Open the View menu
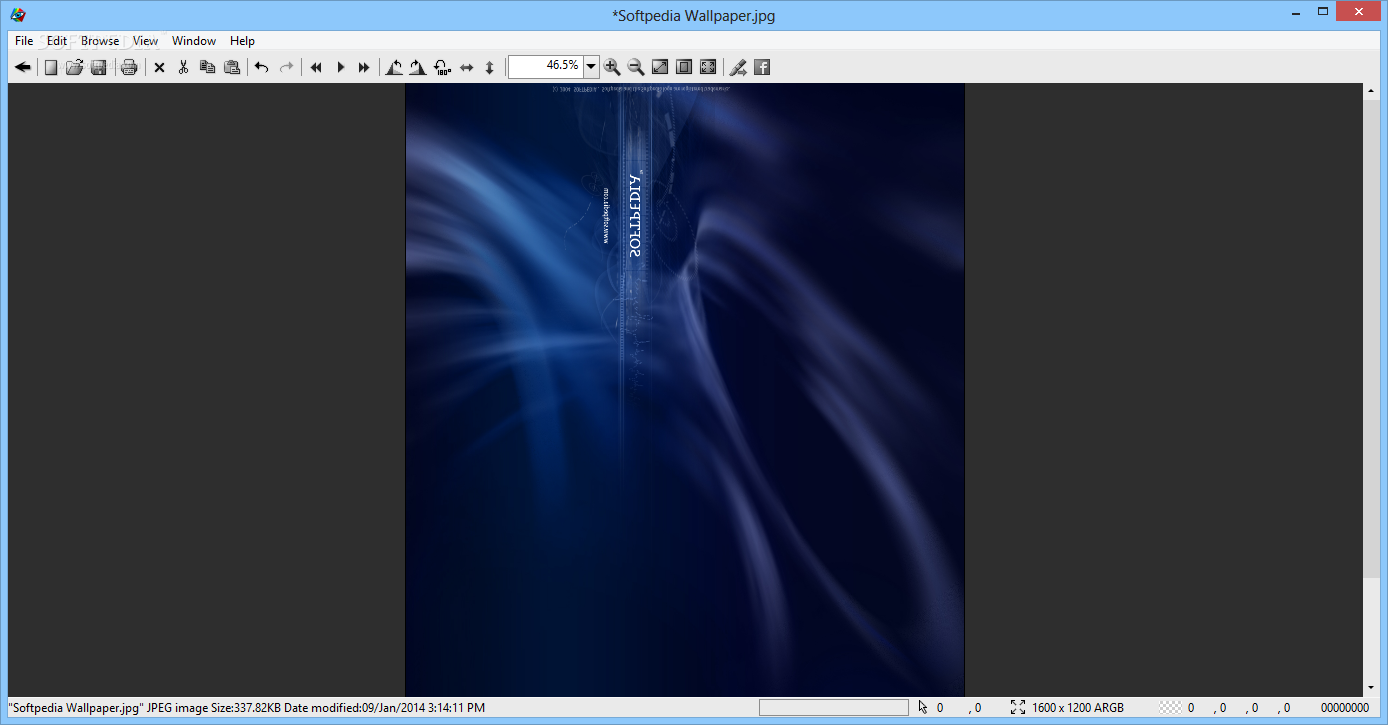 tap(146, 41)
